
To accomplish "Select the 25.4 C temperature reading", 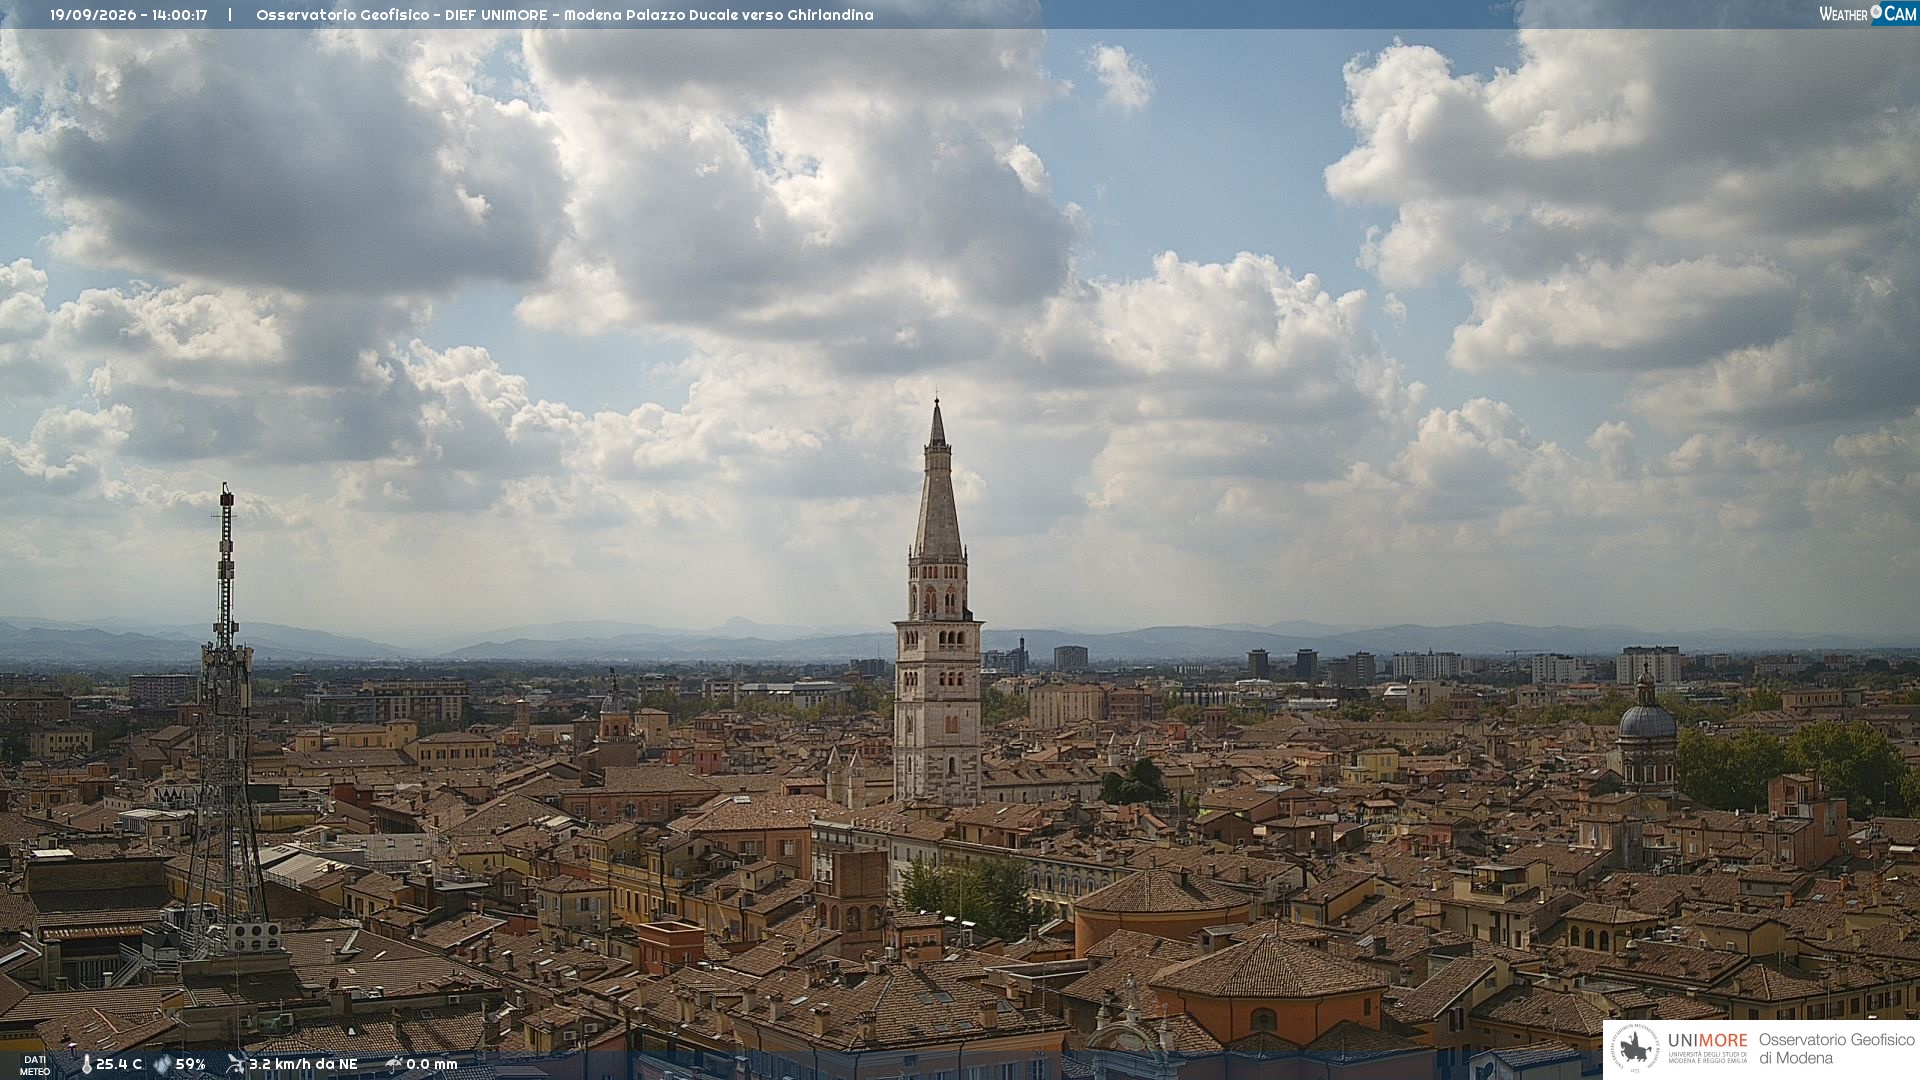I will 119,1064.
